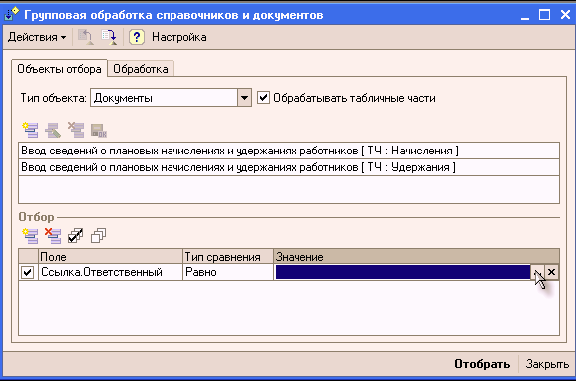Click the Тип объекта field showing Документы
Image resolution: width=576 pixels, height=381 pixels.
click(x=164, y=98)
